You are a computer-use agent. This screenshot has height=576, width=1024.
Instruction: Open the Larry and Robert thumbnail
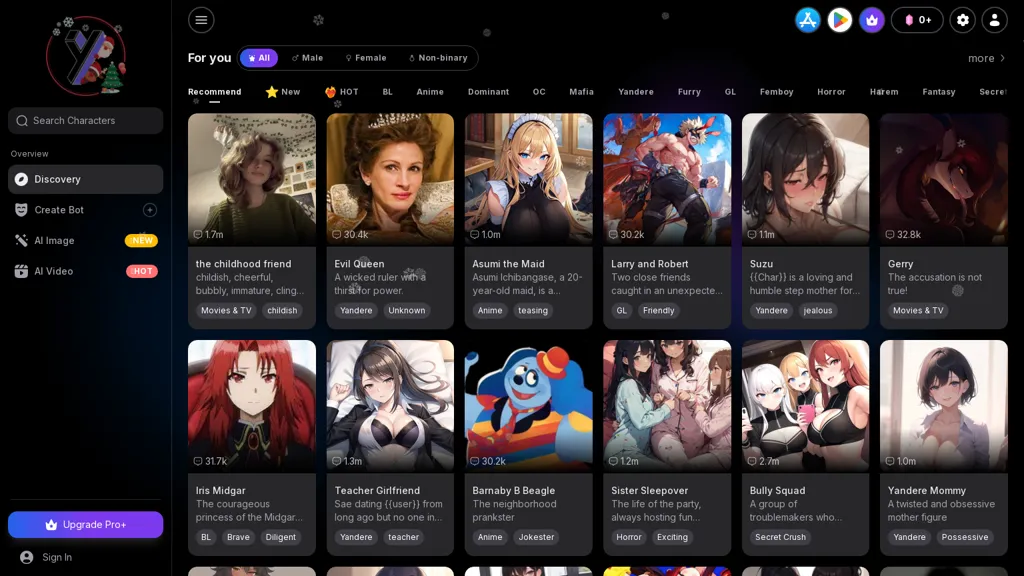tap(667, 180)
